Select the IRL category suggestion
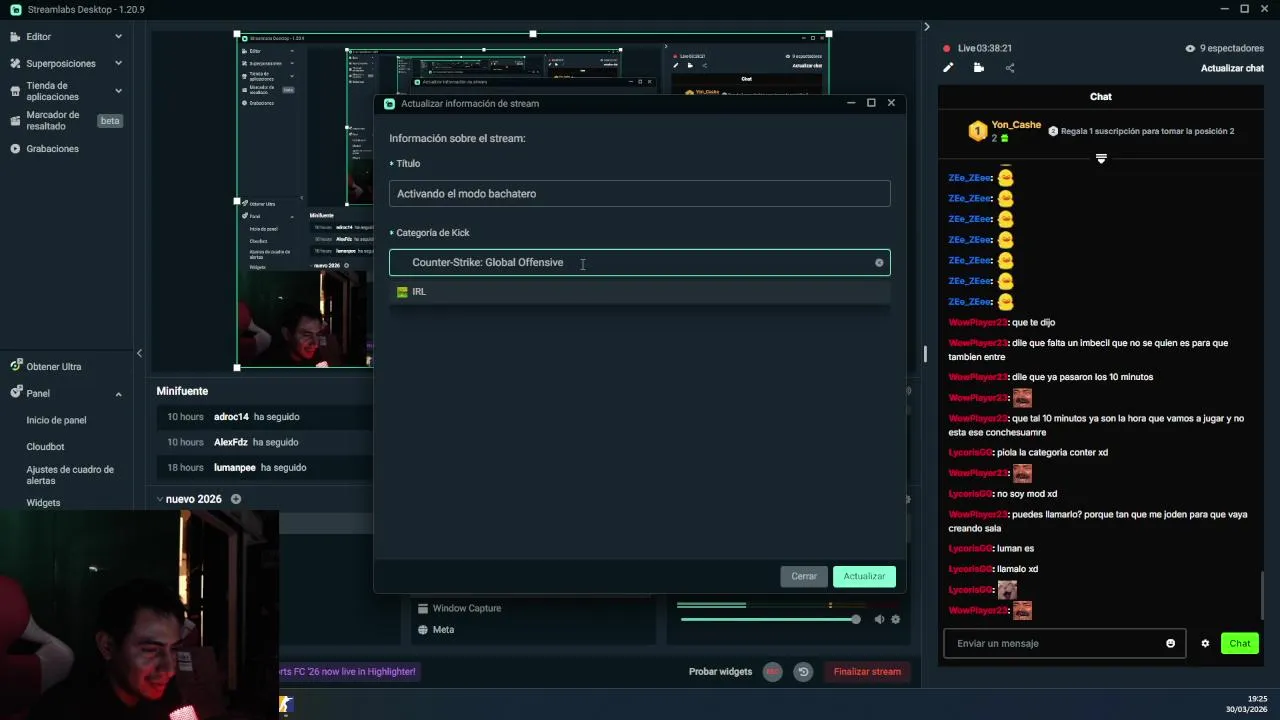 639,292
